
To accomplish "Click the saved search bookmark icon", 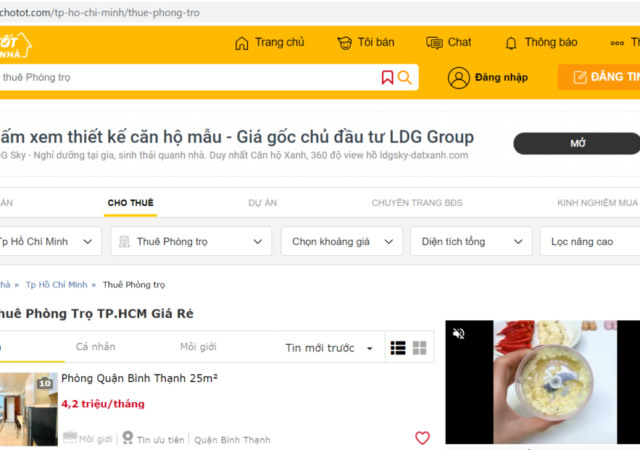I will 387,78.
